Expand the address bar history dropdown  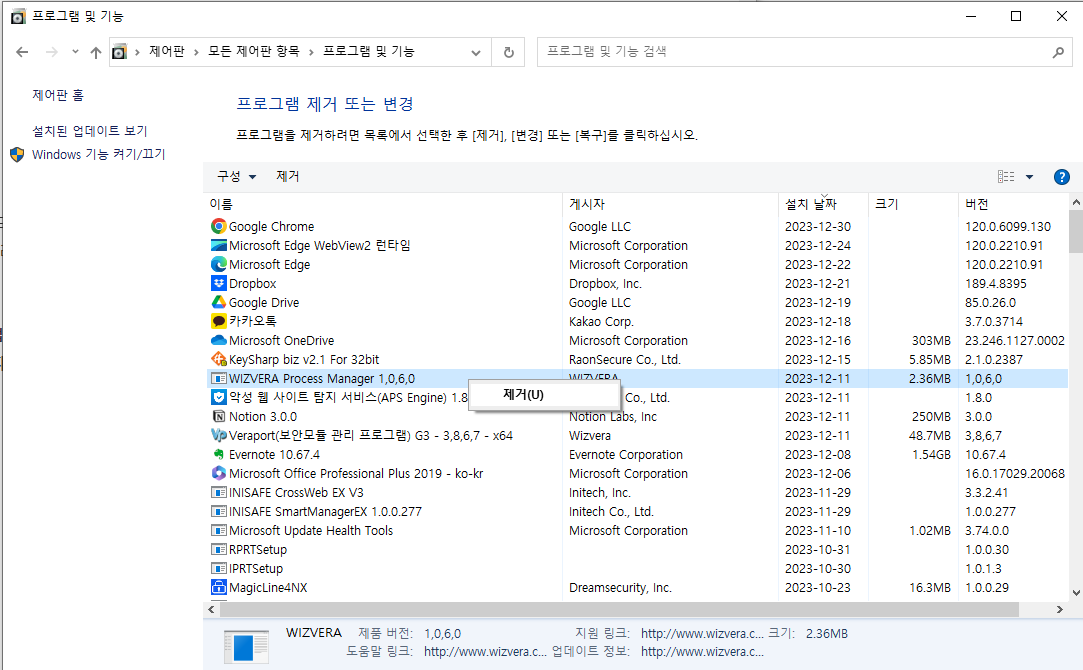point(475,52)
